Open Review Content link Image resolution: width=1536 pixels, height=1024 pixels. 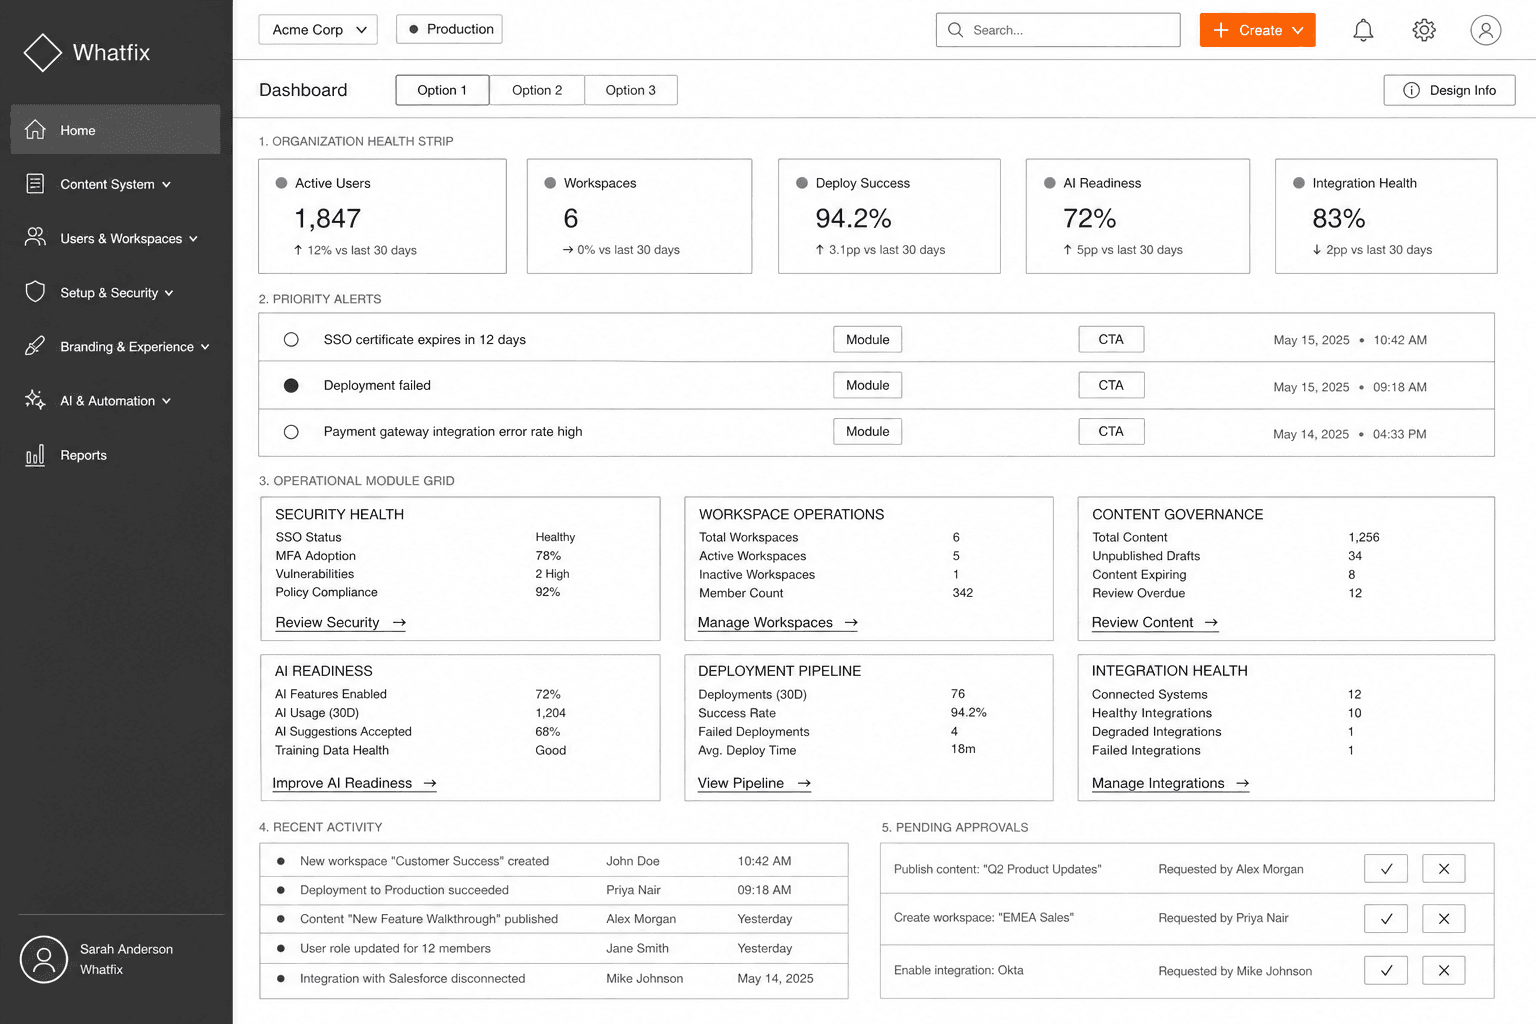point(1155,622)
